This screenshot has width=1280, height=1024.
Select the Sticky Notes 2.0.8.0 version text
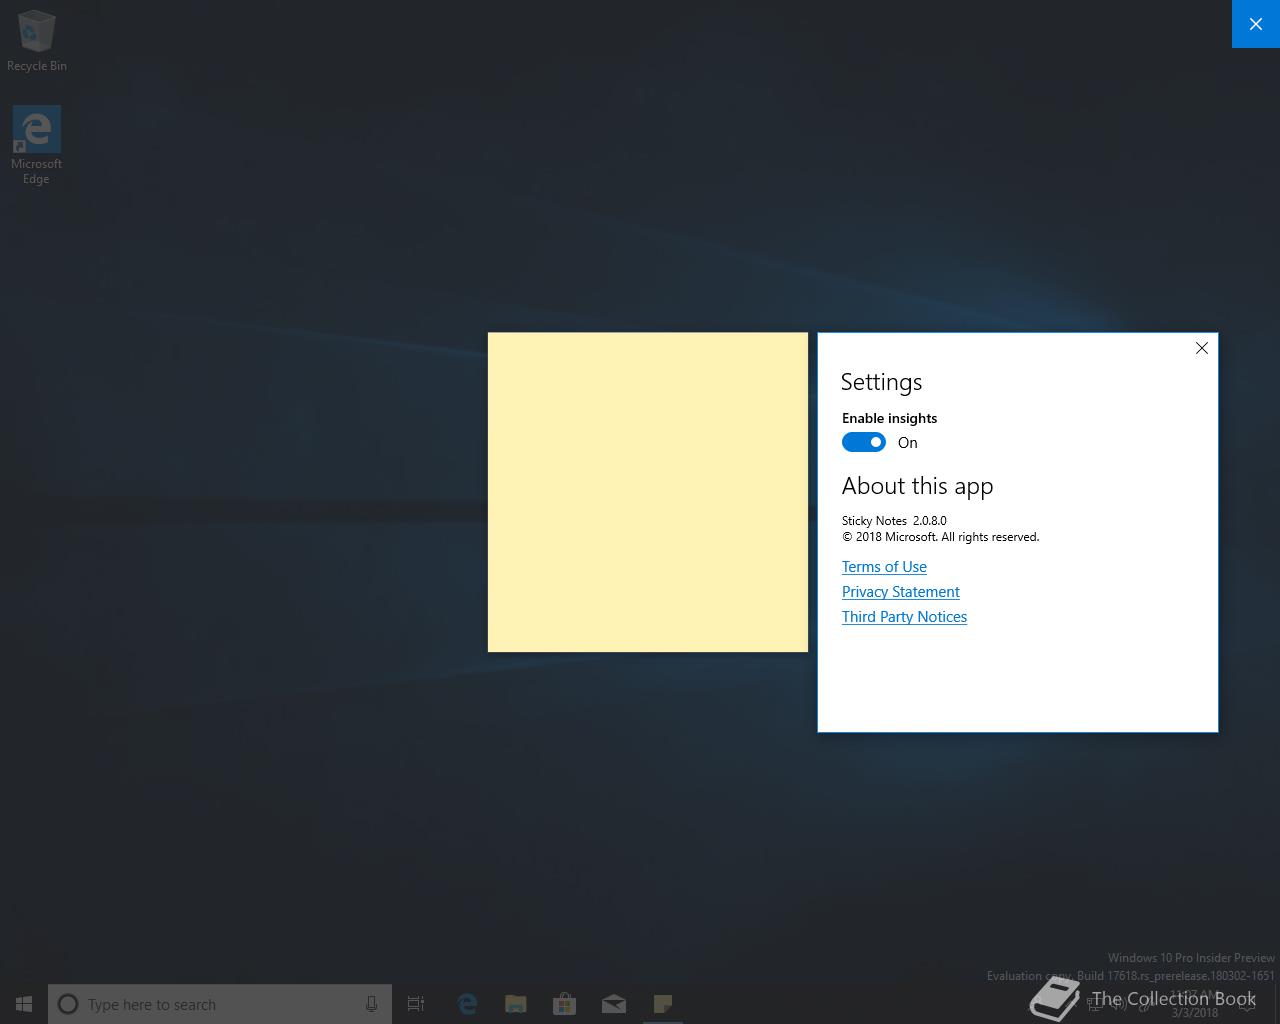894,521
